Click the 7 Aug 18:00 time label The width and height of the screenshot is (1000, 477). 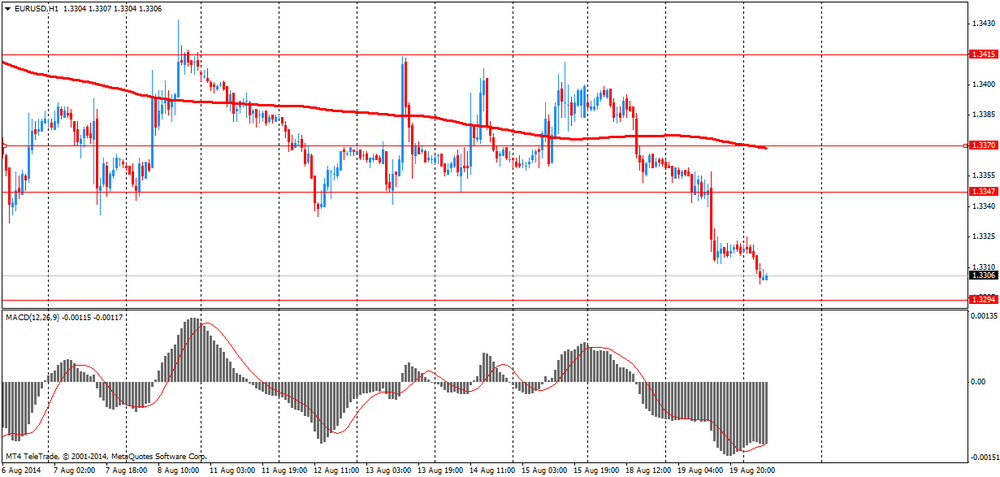pos(126,471)
